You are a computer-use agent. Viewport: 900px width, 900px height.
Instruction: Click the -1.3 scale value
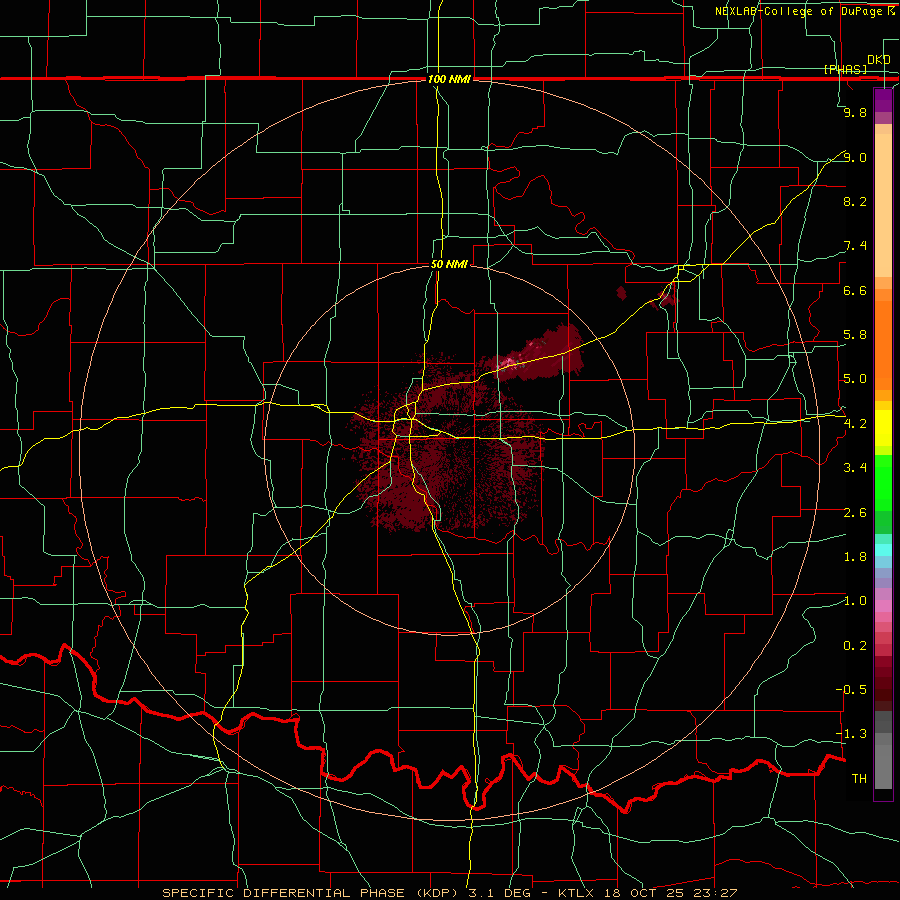coord(851,734)
